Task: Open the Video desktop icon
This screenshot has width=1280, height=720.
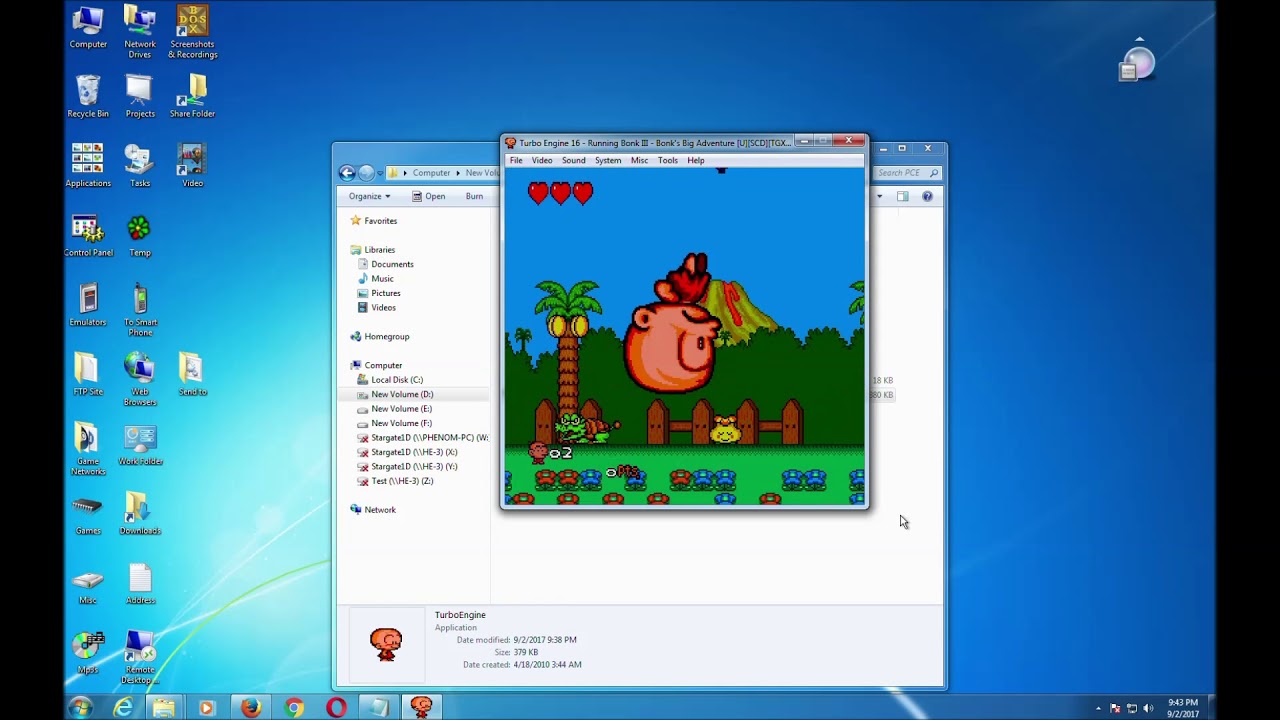Action: 192,166
